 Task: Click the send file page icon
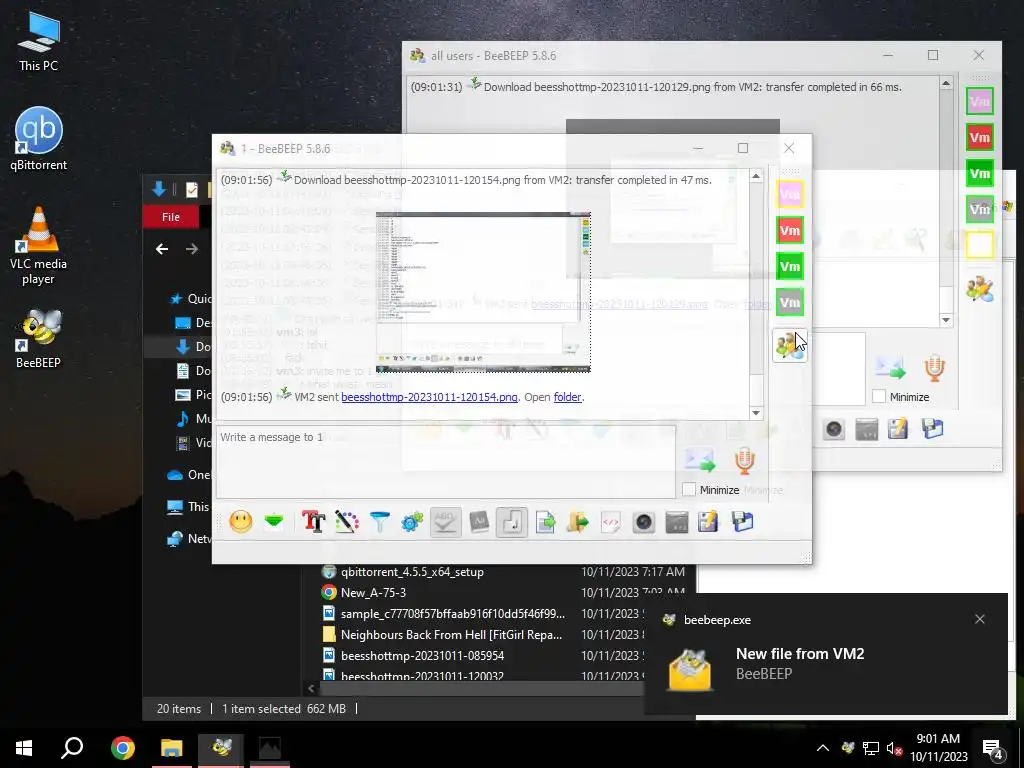coord(545,522)
